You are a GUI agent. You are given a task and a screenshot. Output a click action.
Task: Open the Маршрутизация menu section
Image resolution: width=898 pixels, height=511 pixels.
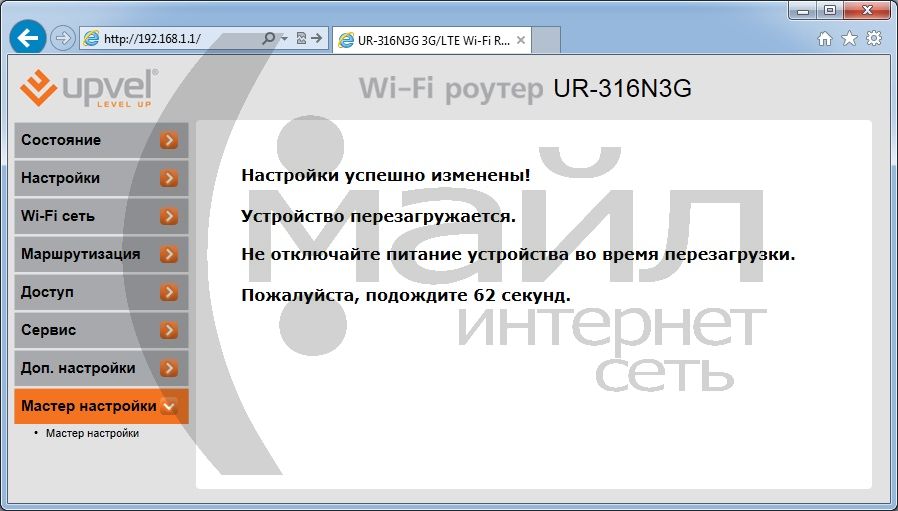coord(85,254)
